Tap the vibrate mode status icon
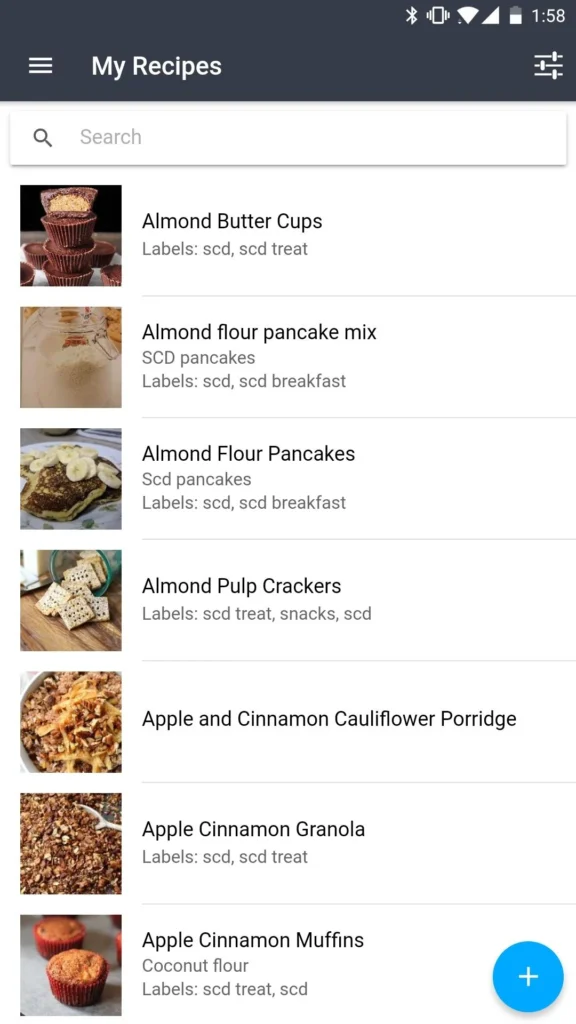Image resolution: width=576 pixels, height=1024 pixels. [x=438, y=16]
